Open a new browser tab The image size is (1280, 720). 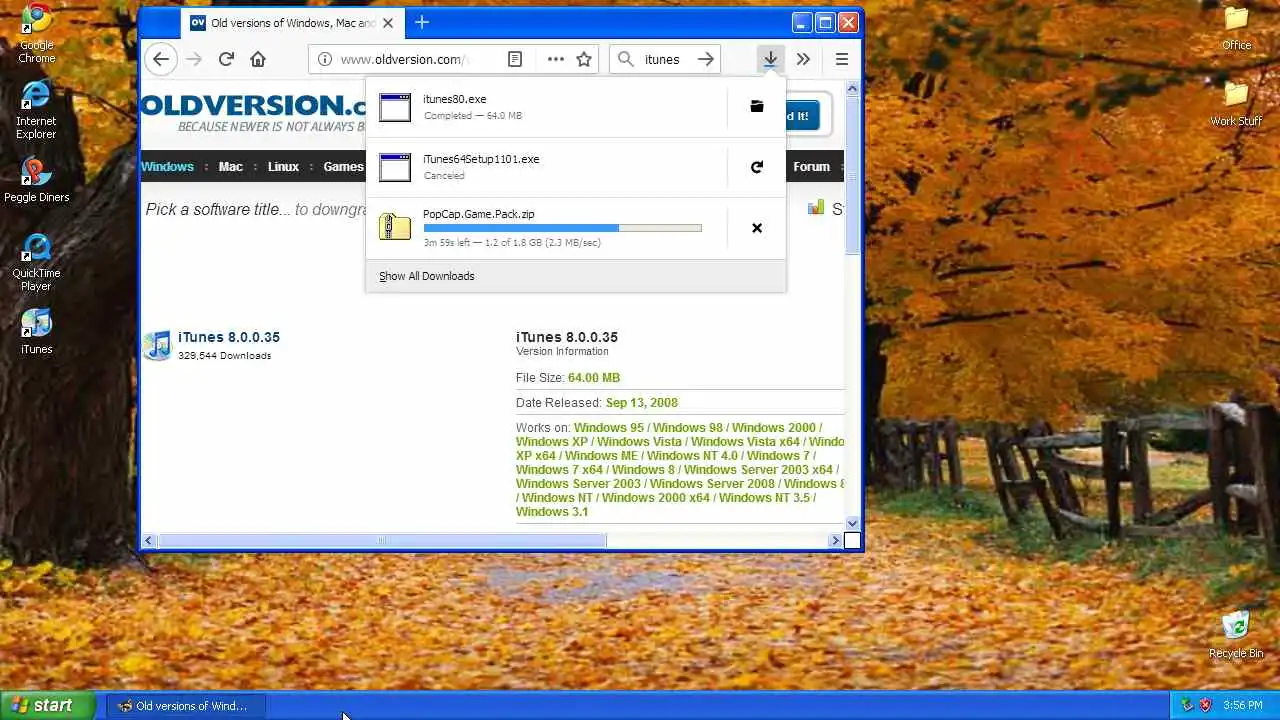422,22
